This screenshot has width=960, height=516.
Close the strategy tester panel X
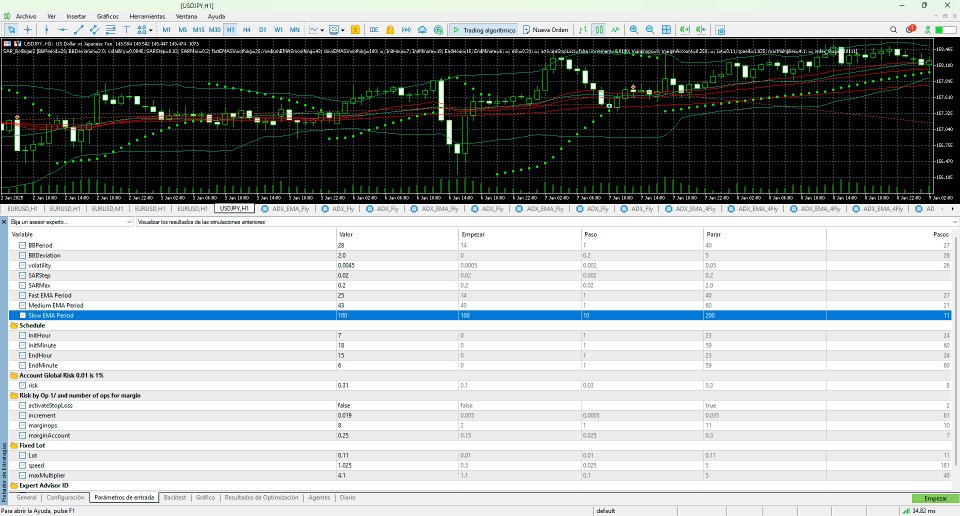4,222
